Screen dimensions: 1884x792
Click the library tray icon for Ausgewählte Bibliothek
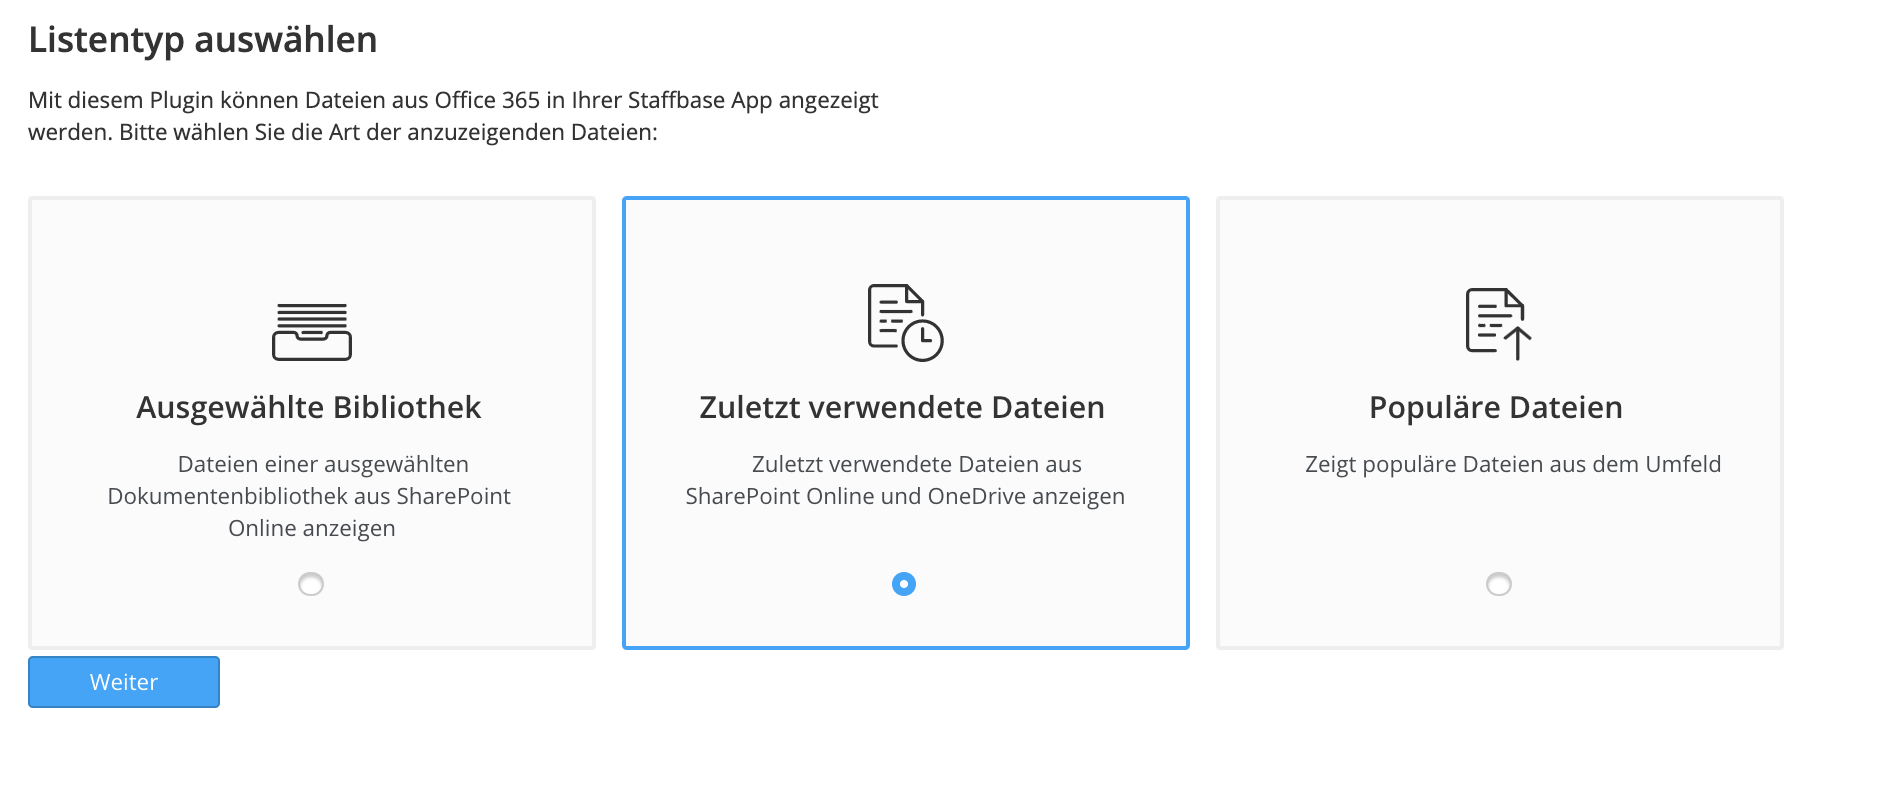(x=312, y=331)
